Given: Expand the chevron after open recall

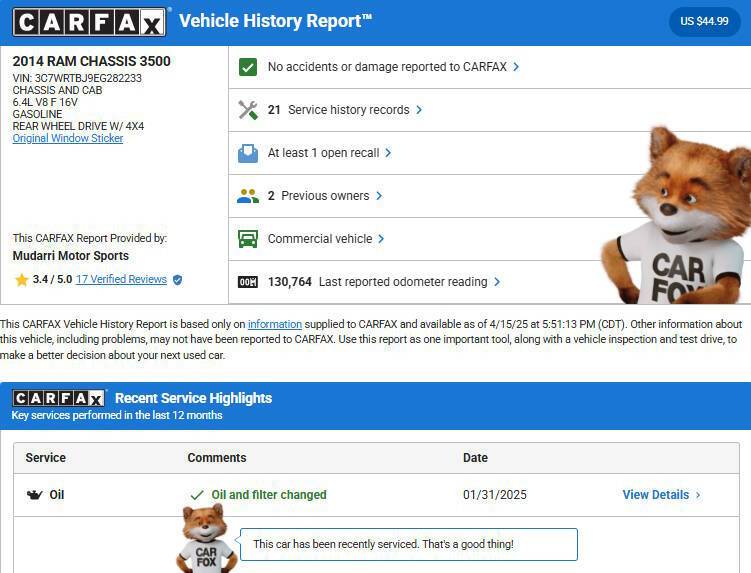Looking at the screenshot, I should click(x=388, y=153).
